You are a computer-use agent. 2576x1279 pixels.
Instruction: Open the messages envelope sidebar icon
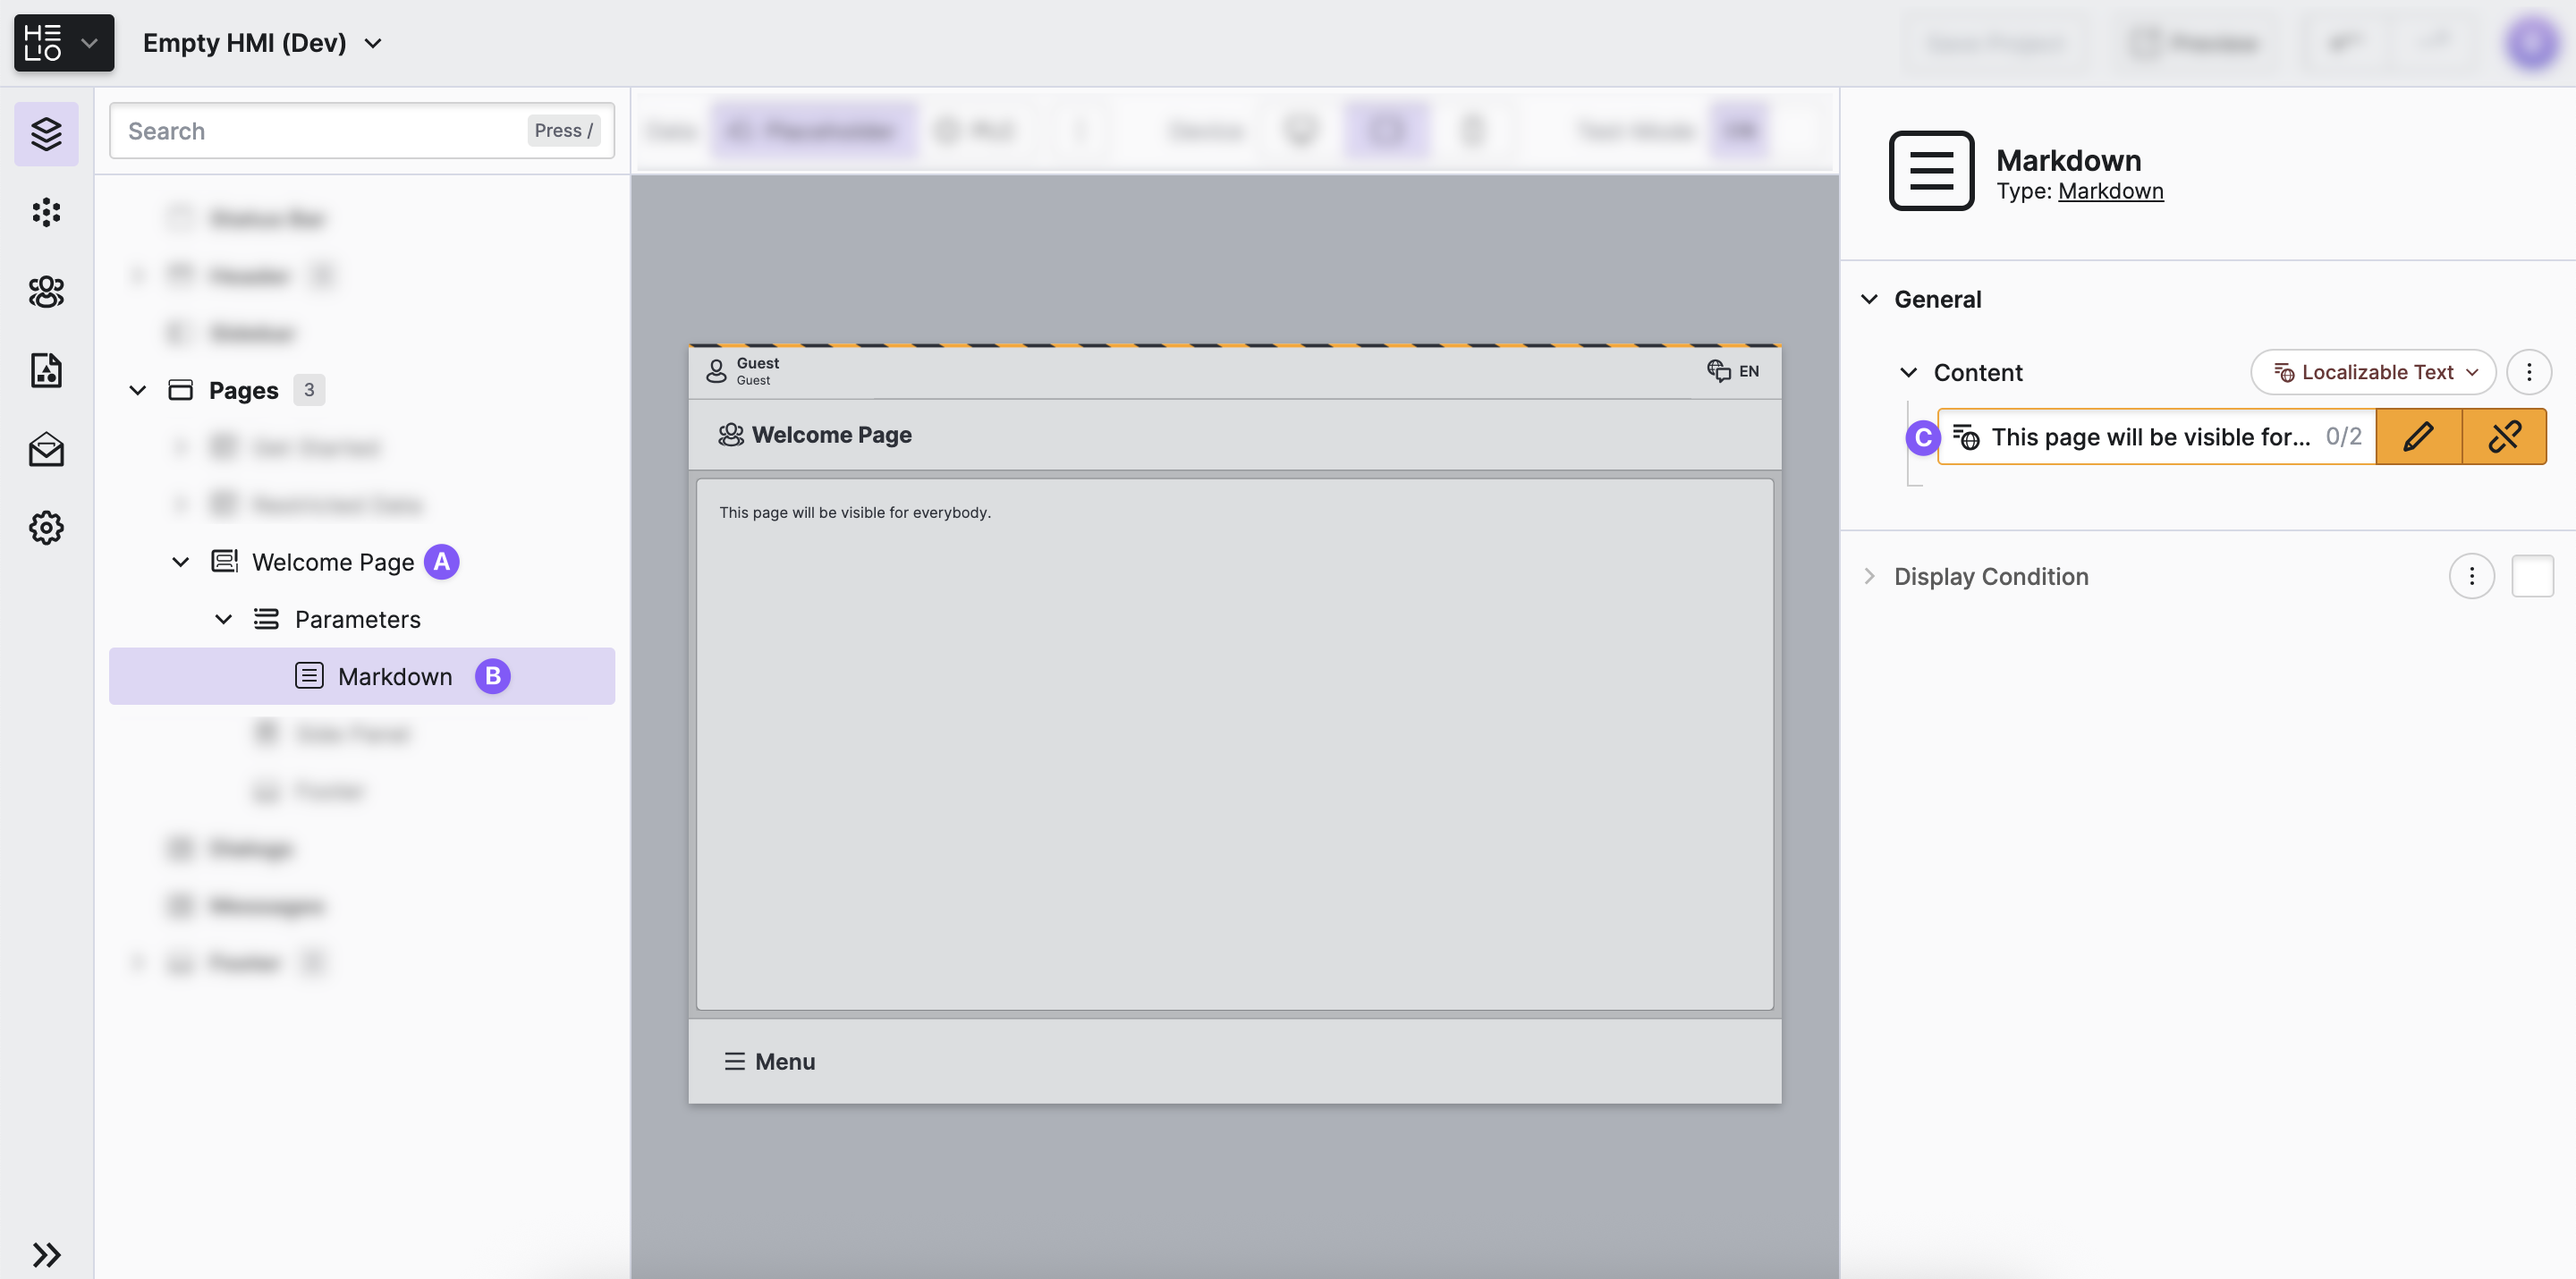(46, 449)
